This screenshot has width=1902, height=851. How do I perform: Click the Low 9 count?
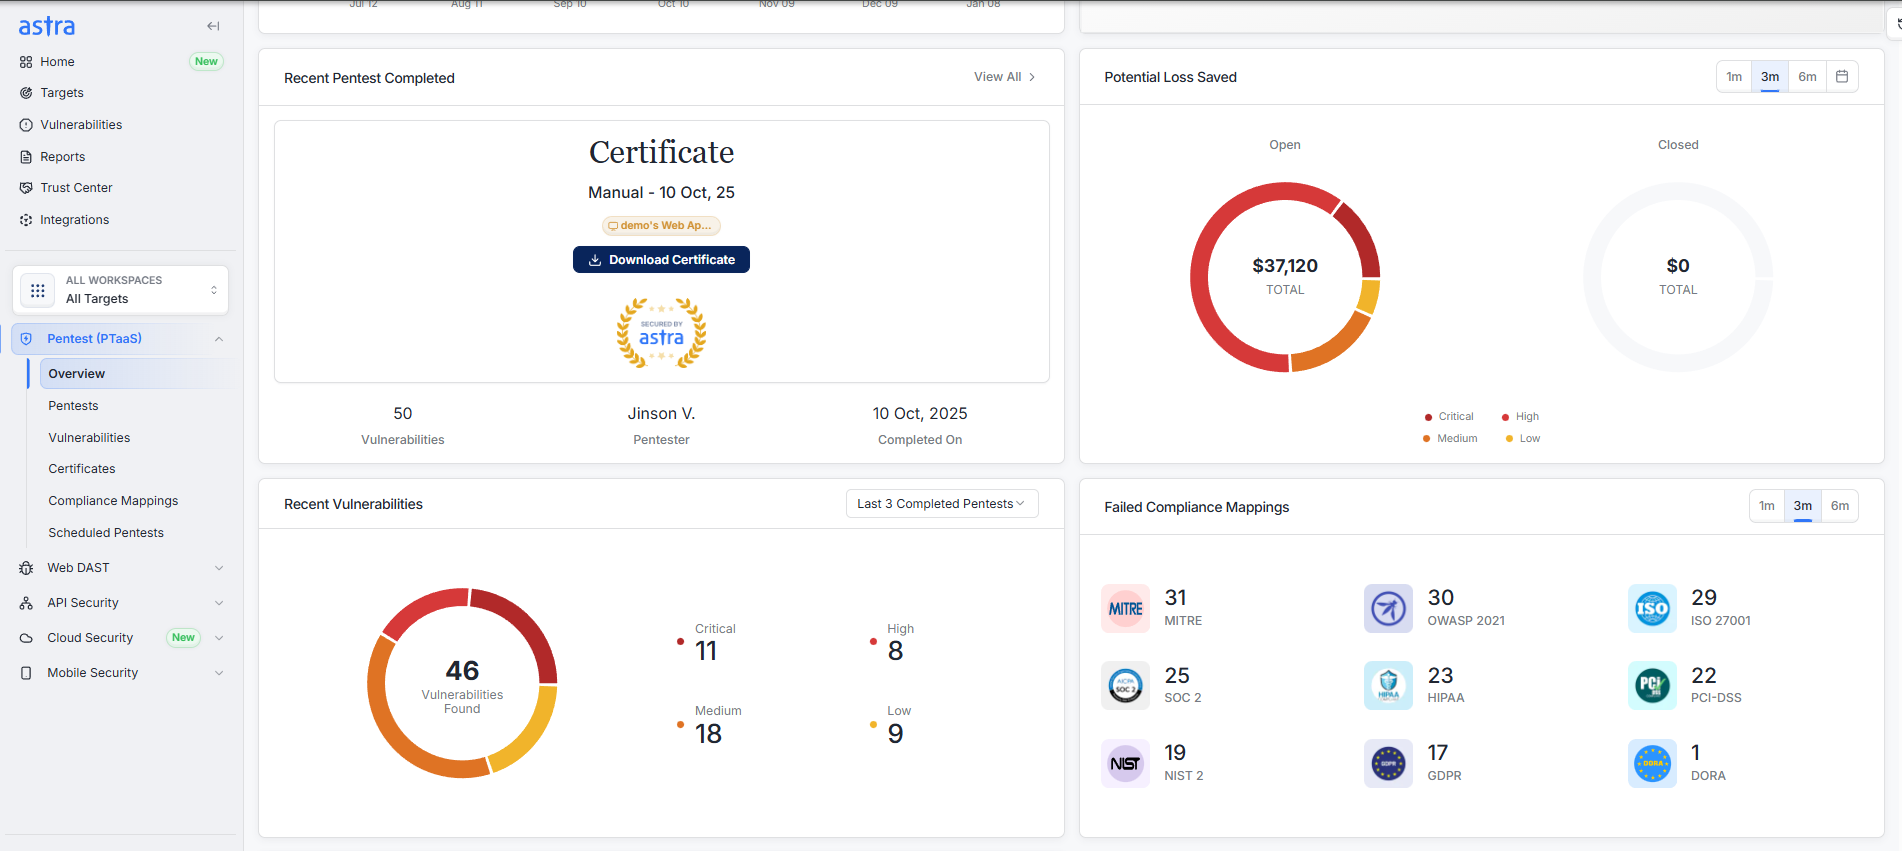coord(895,734)
